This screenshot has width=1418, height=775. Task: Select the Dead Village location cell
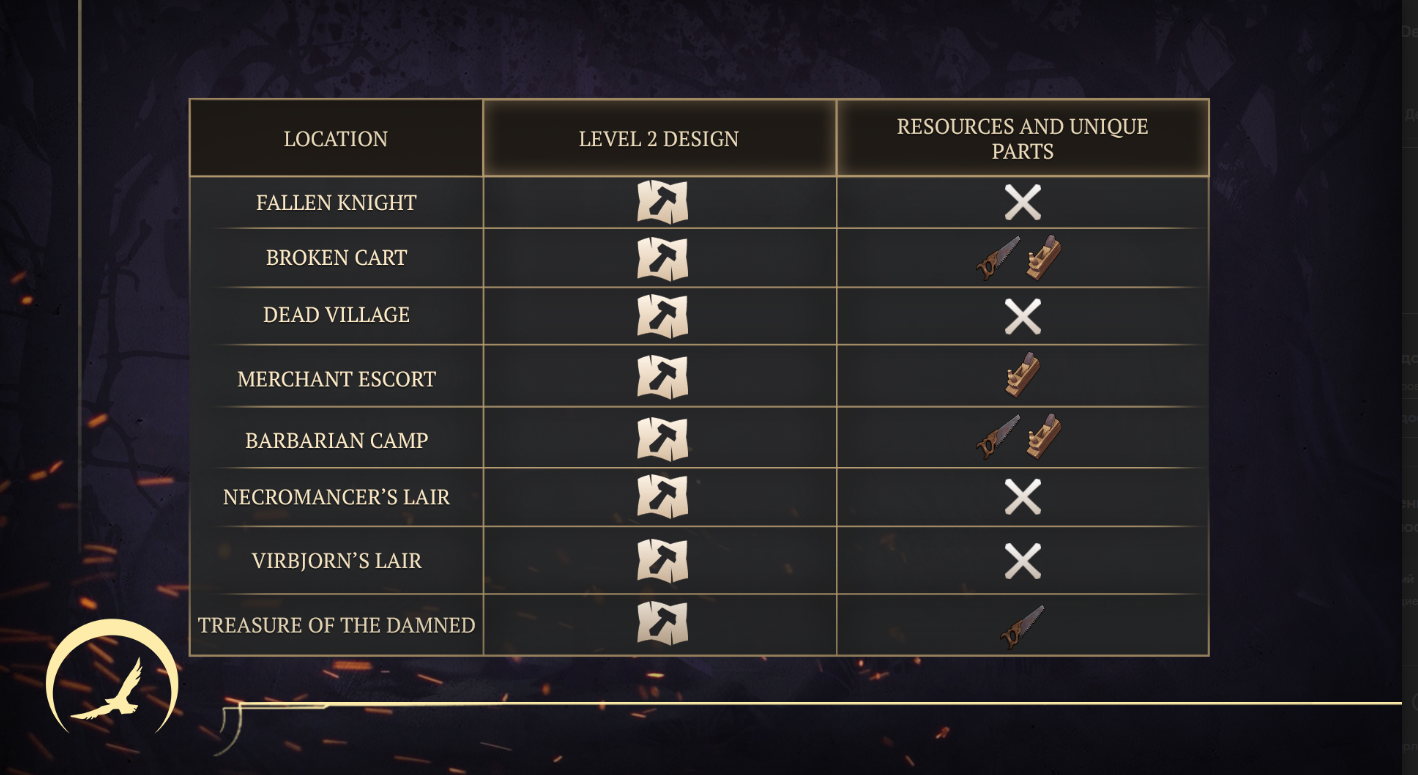click(336, 315)
